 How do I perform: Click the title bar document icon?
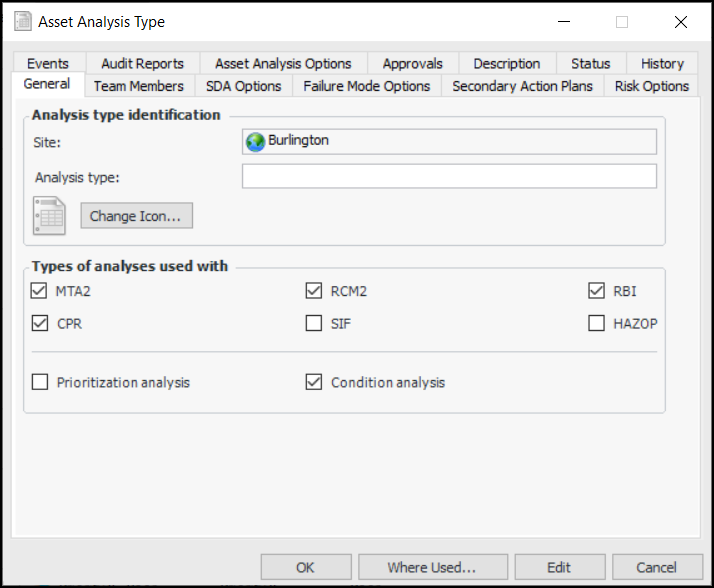pos(21,21)
